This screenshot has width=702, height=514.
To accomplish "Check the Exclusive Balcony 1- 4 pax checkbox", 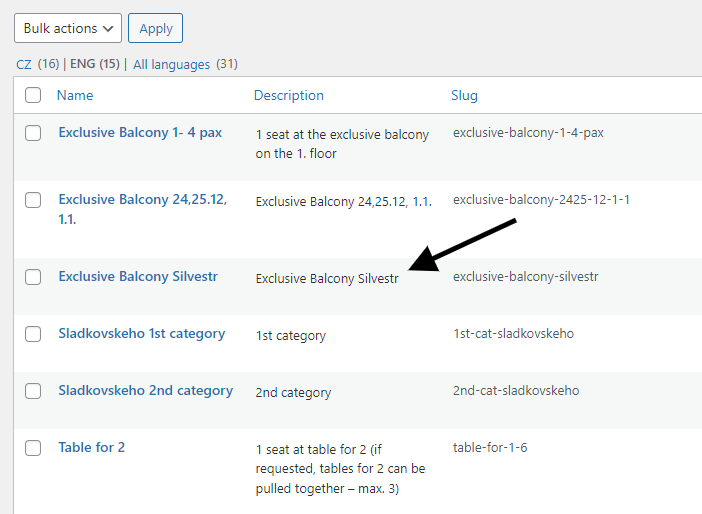I will (x=33, y=132).
